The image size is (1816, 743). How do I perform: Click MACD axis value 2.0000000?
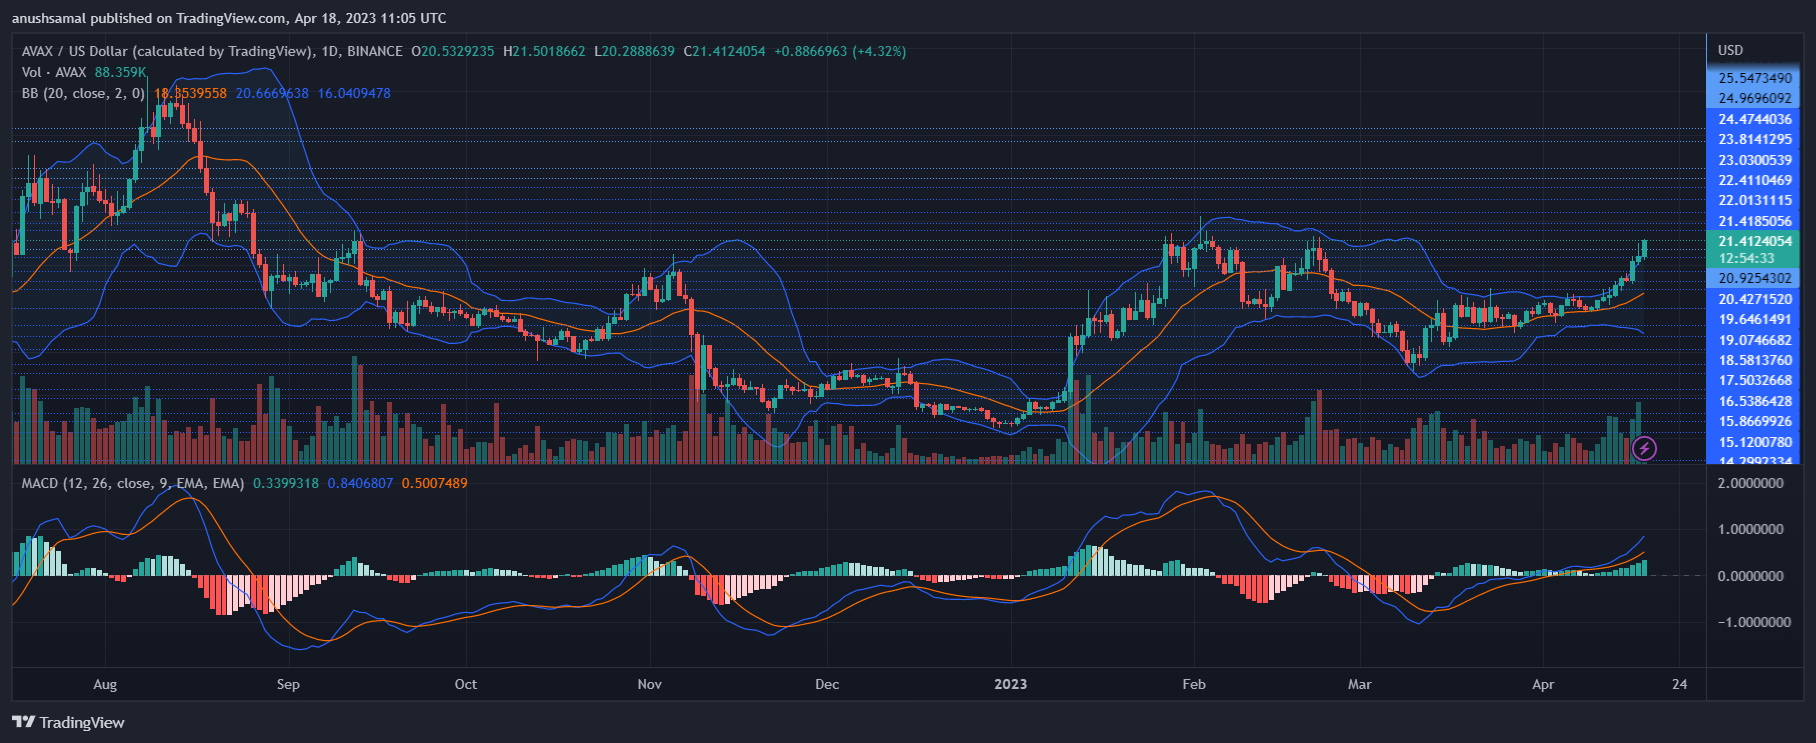1750,483
